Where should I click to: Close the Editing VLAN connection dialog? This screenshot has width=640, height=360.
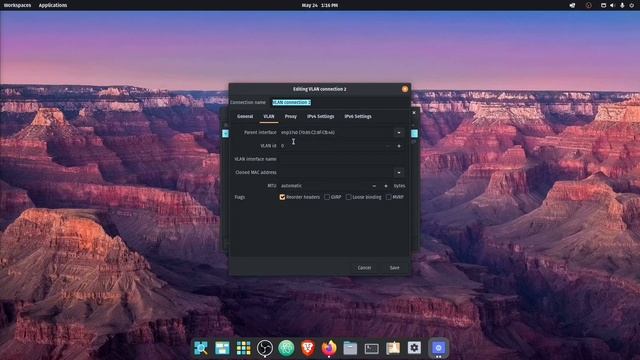[404, 89]
